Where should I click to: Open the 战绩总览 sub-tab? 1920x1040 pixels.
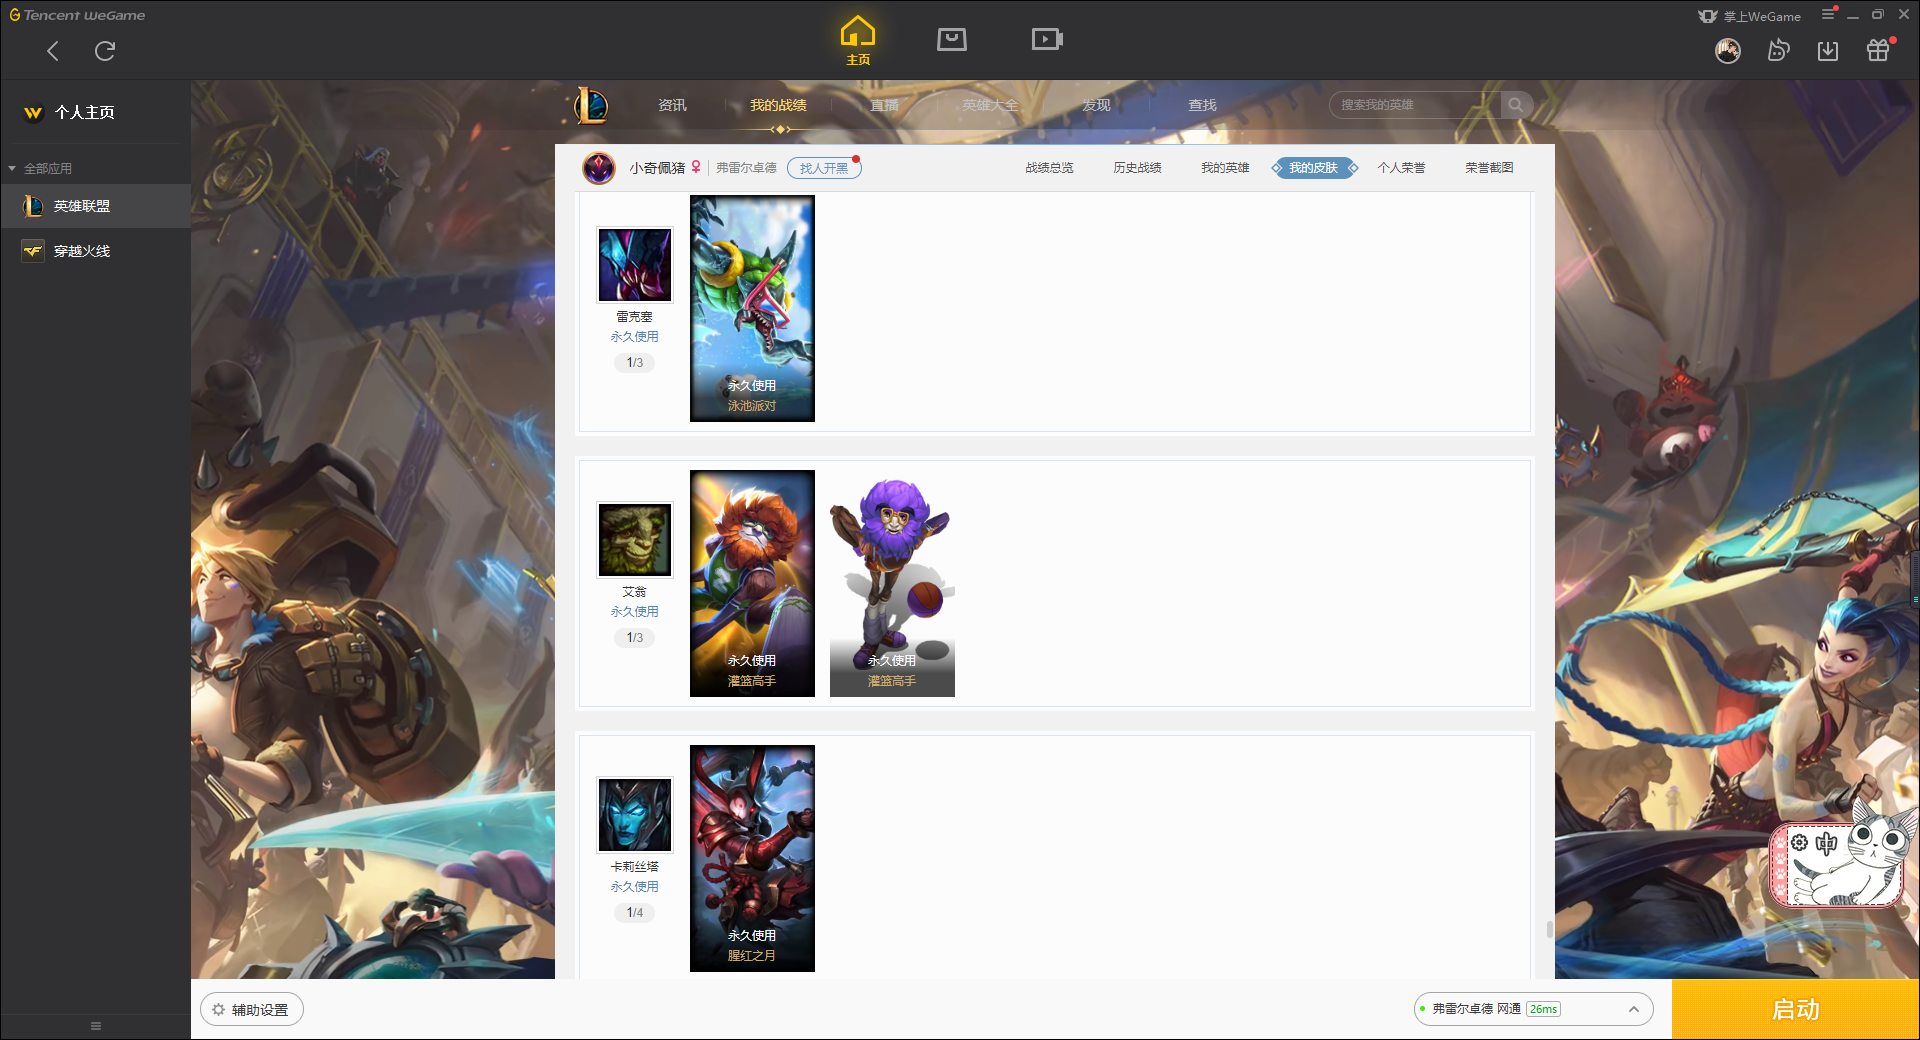[1049, 168]
